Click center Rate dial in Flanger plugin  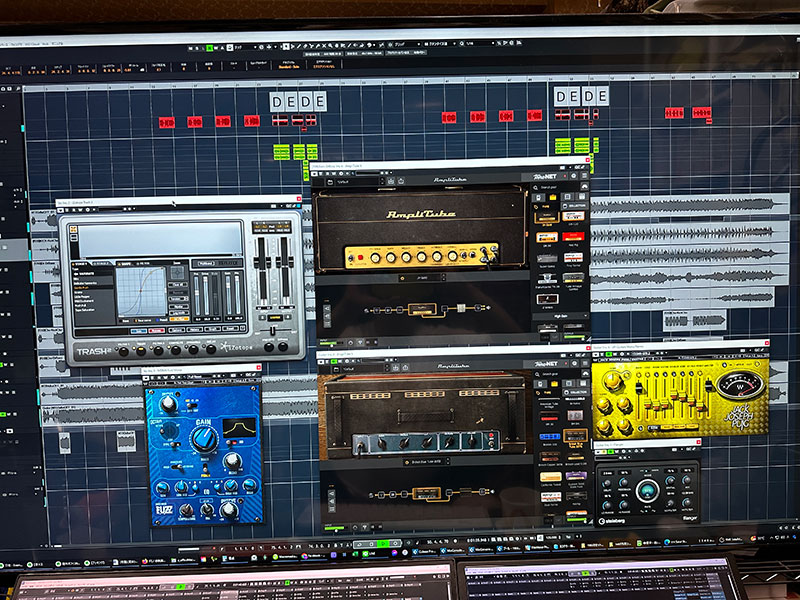tap(647, 490)
